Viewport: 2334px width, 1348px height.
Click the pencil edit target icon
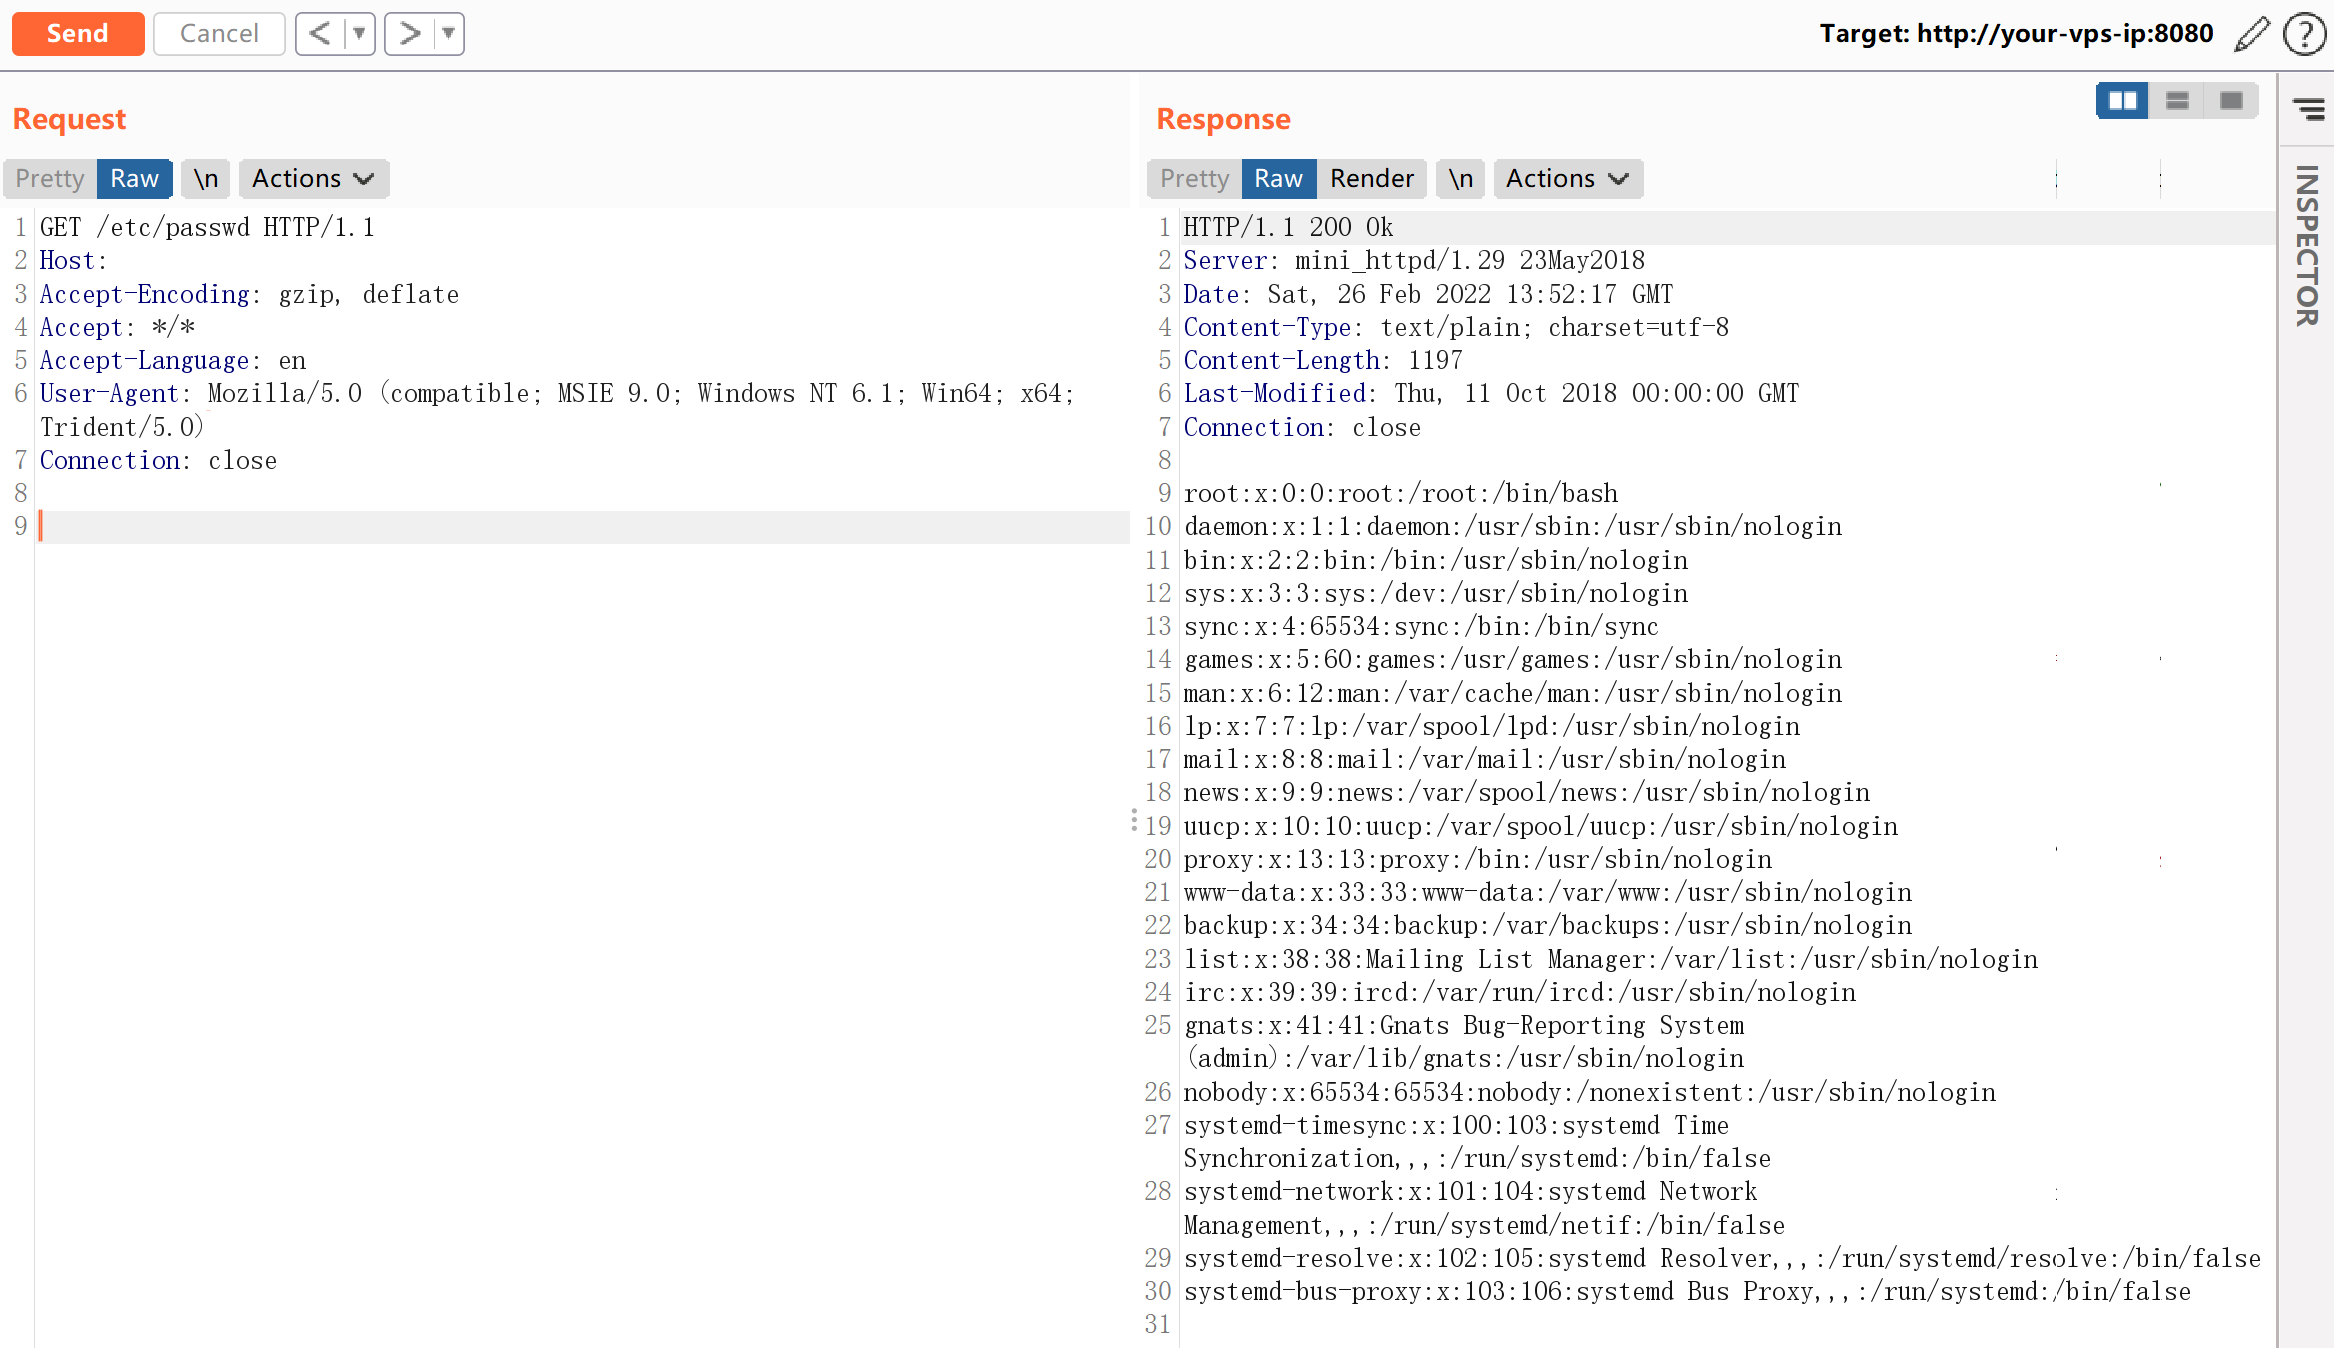pyautogui.click(x=2251, y=33)
